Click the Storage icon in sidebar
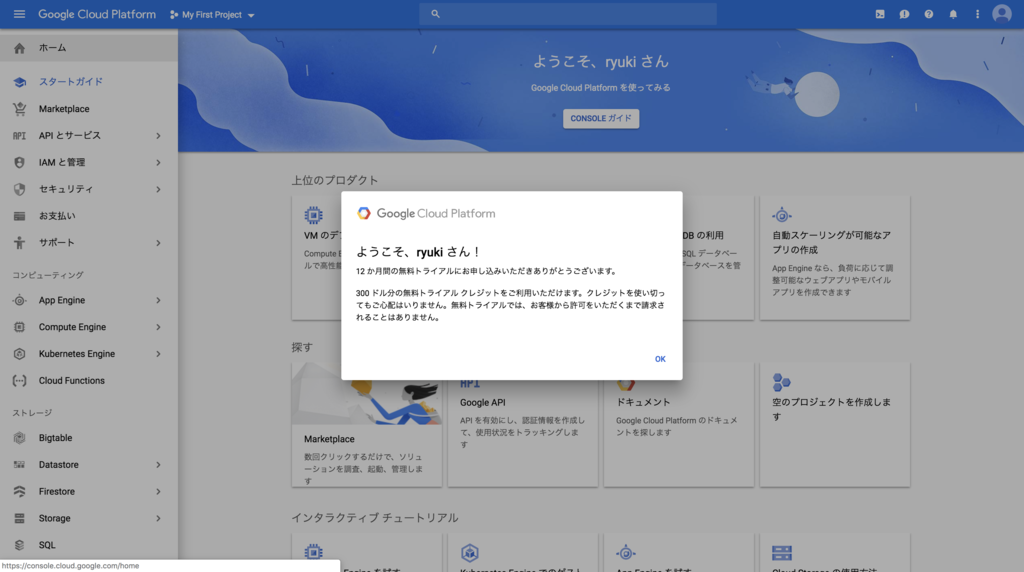This screenshot has height=572, width=1024. (x=20, y=518)
